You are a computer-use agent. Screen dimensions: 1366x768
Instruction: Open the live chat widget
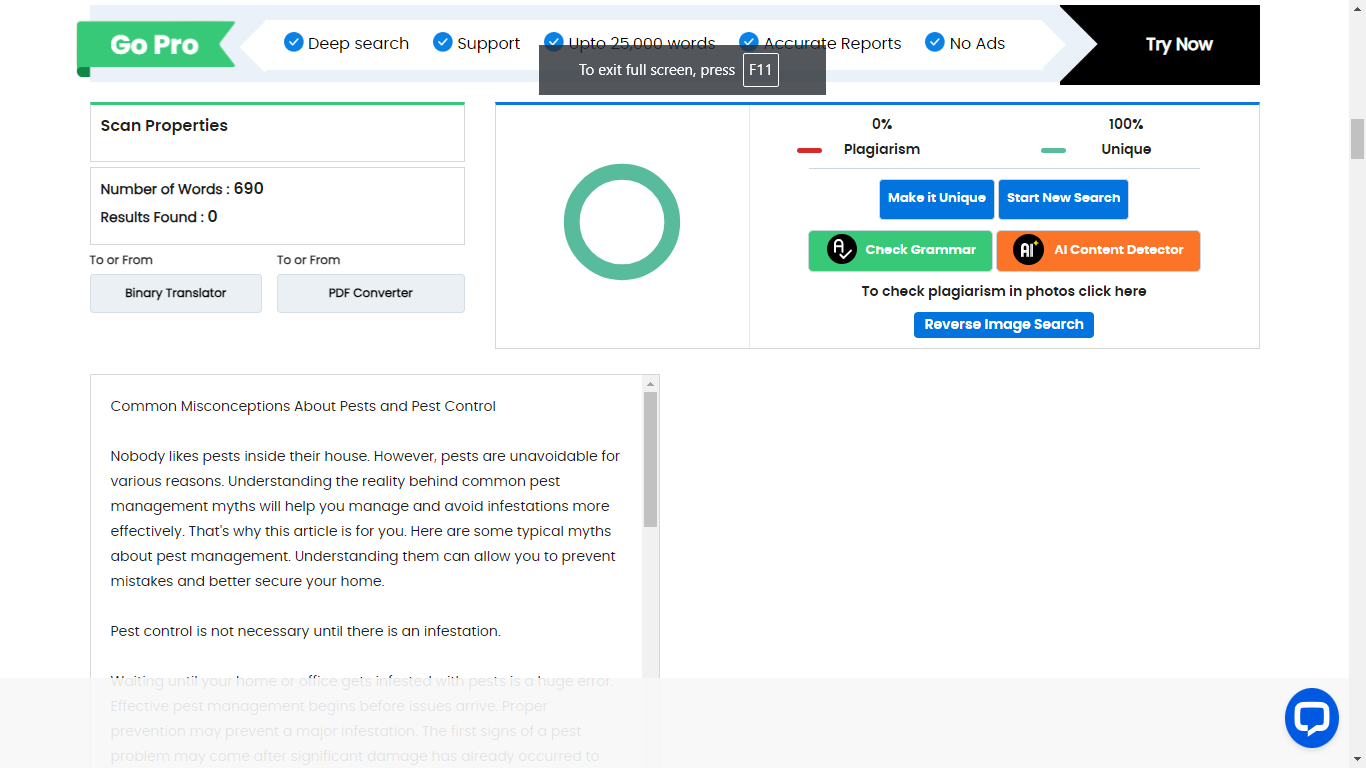pyautogui.click(x=1311, y=718)
